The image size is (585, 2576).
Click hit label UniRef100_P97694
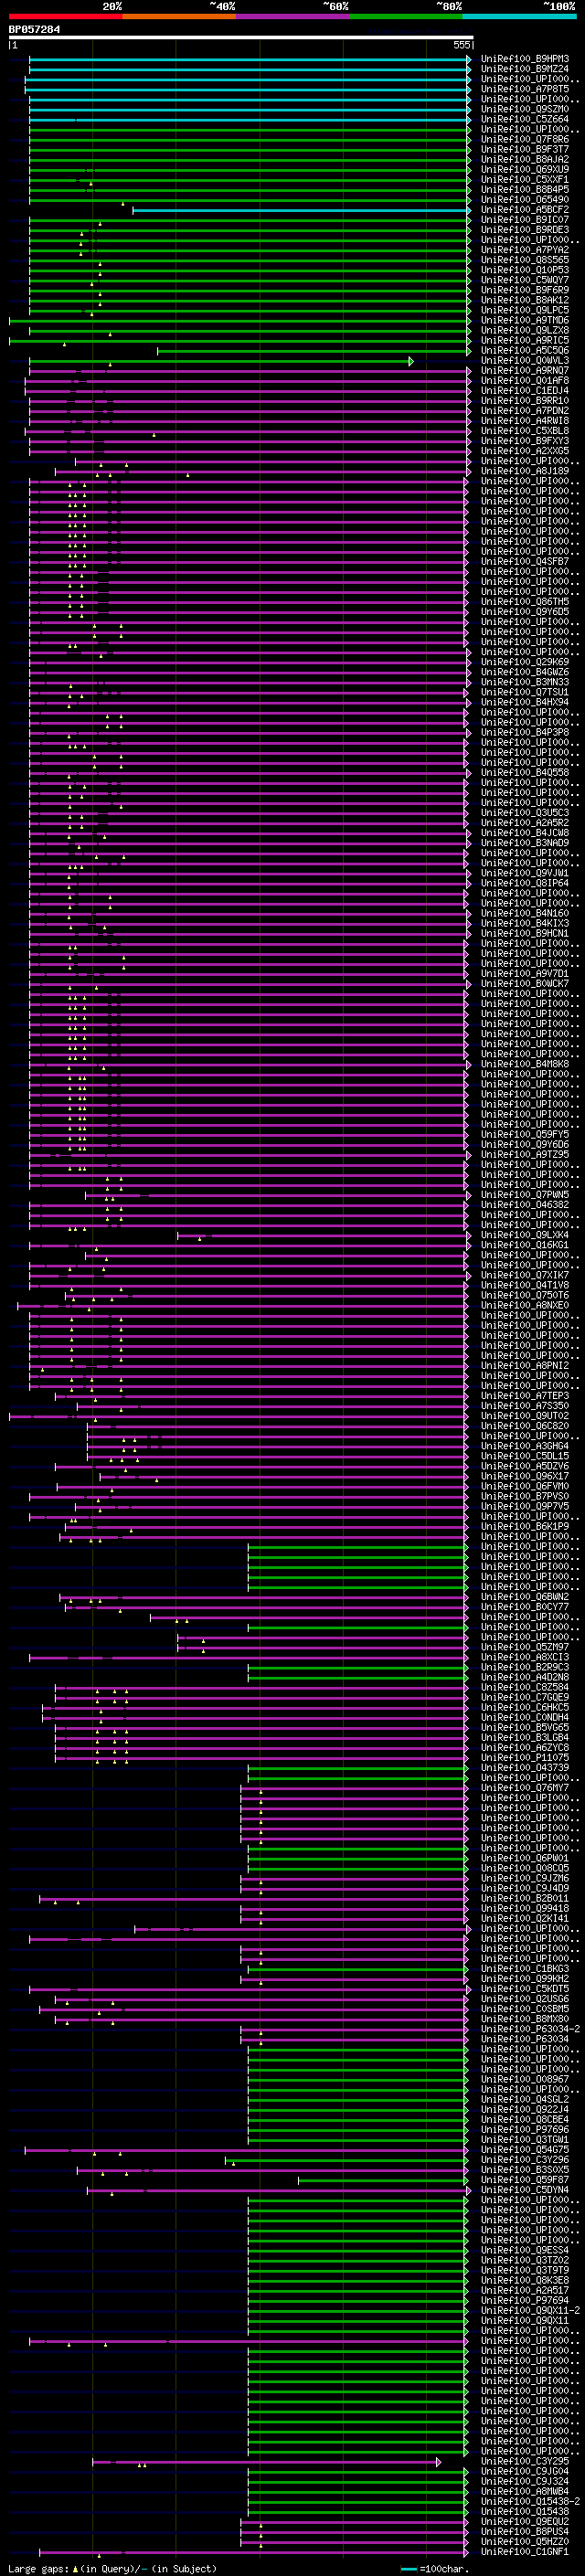tap(524, 2300)
